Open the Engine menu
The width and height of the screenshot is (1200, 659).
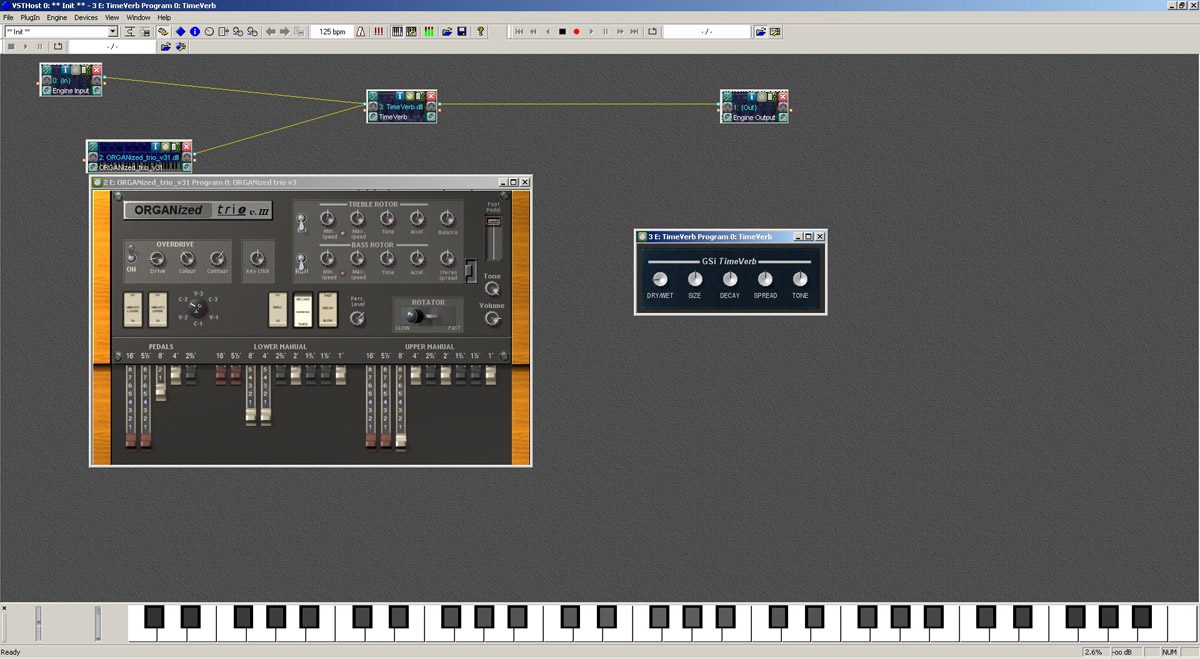(x=57, y=17)
